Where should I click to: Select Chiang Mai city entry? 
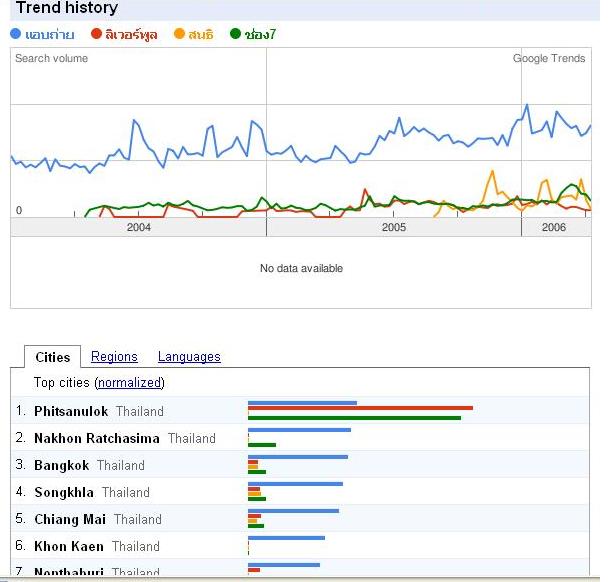(x=70, y=519)
